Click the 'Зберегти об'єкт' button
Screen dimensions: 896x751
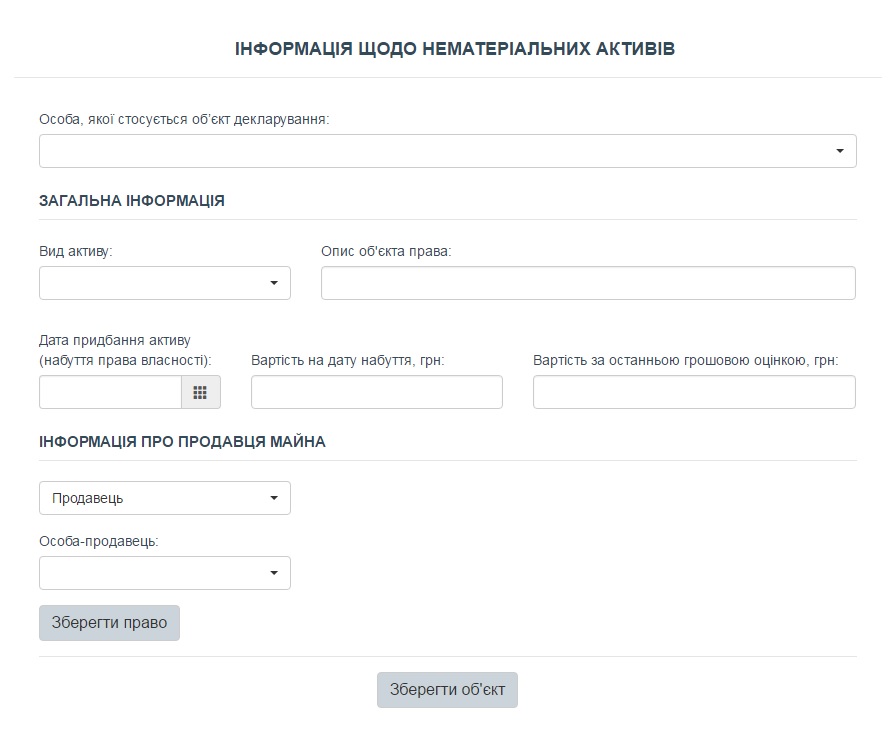pyautogui.click(x=447, y=690)
